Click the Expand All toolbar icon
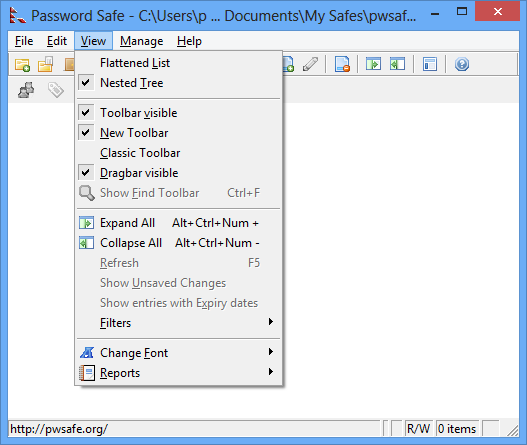This screenshot has height=445, width=527. click(x=373, y=64)
